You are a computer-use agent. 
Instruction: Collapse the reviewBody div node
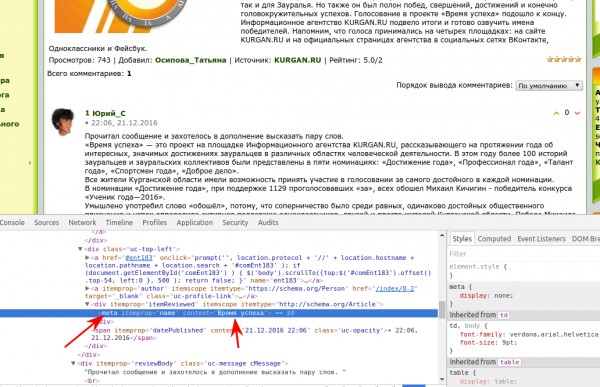(73, 363)
